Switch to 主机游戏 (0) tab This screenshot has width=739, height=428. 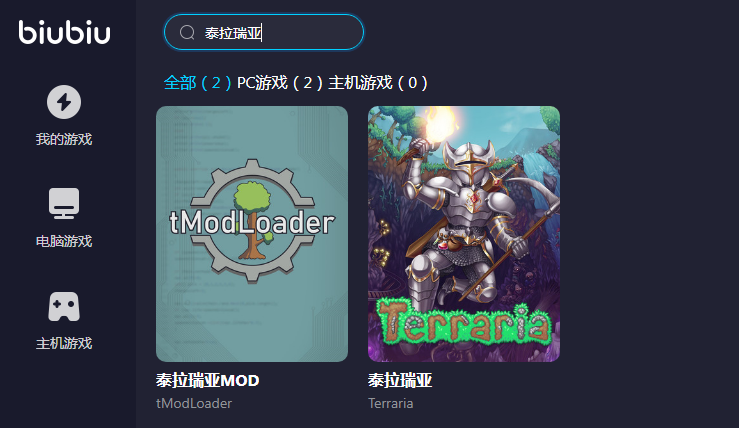point(378,83)
